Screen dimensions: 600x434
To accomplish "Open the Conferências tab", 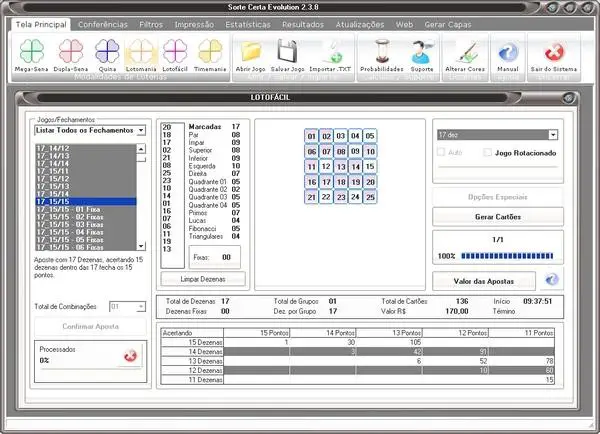I will point(103,25).
